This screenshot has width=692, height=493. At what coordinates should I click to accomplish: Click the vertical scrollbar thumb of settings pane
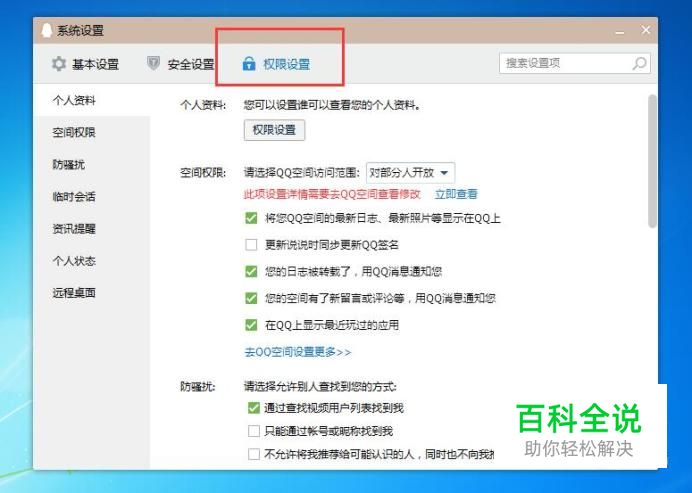(652, 161)
